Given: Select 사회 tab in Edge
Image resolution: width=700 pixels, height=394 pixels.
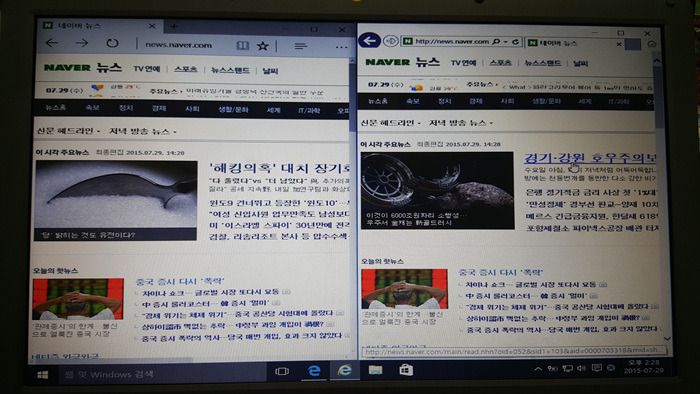Looking at the screenshot, I should coord(192,109).
